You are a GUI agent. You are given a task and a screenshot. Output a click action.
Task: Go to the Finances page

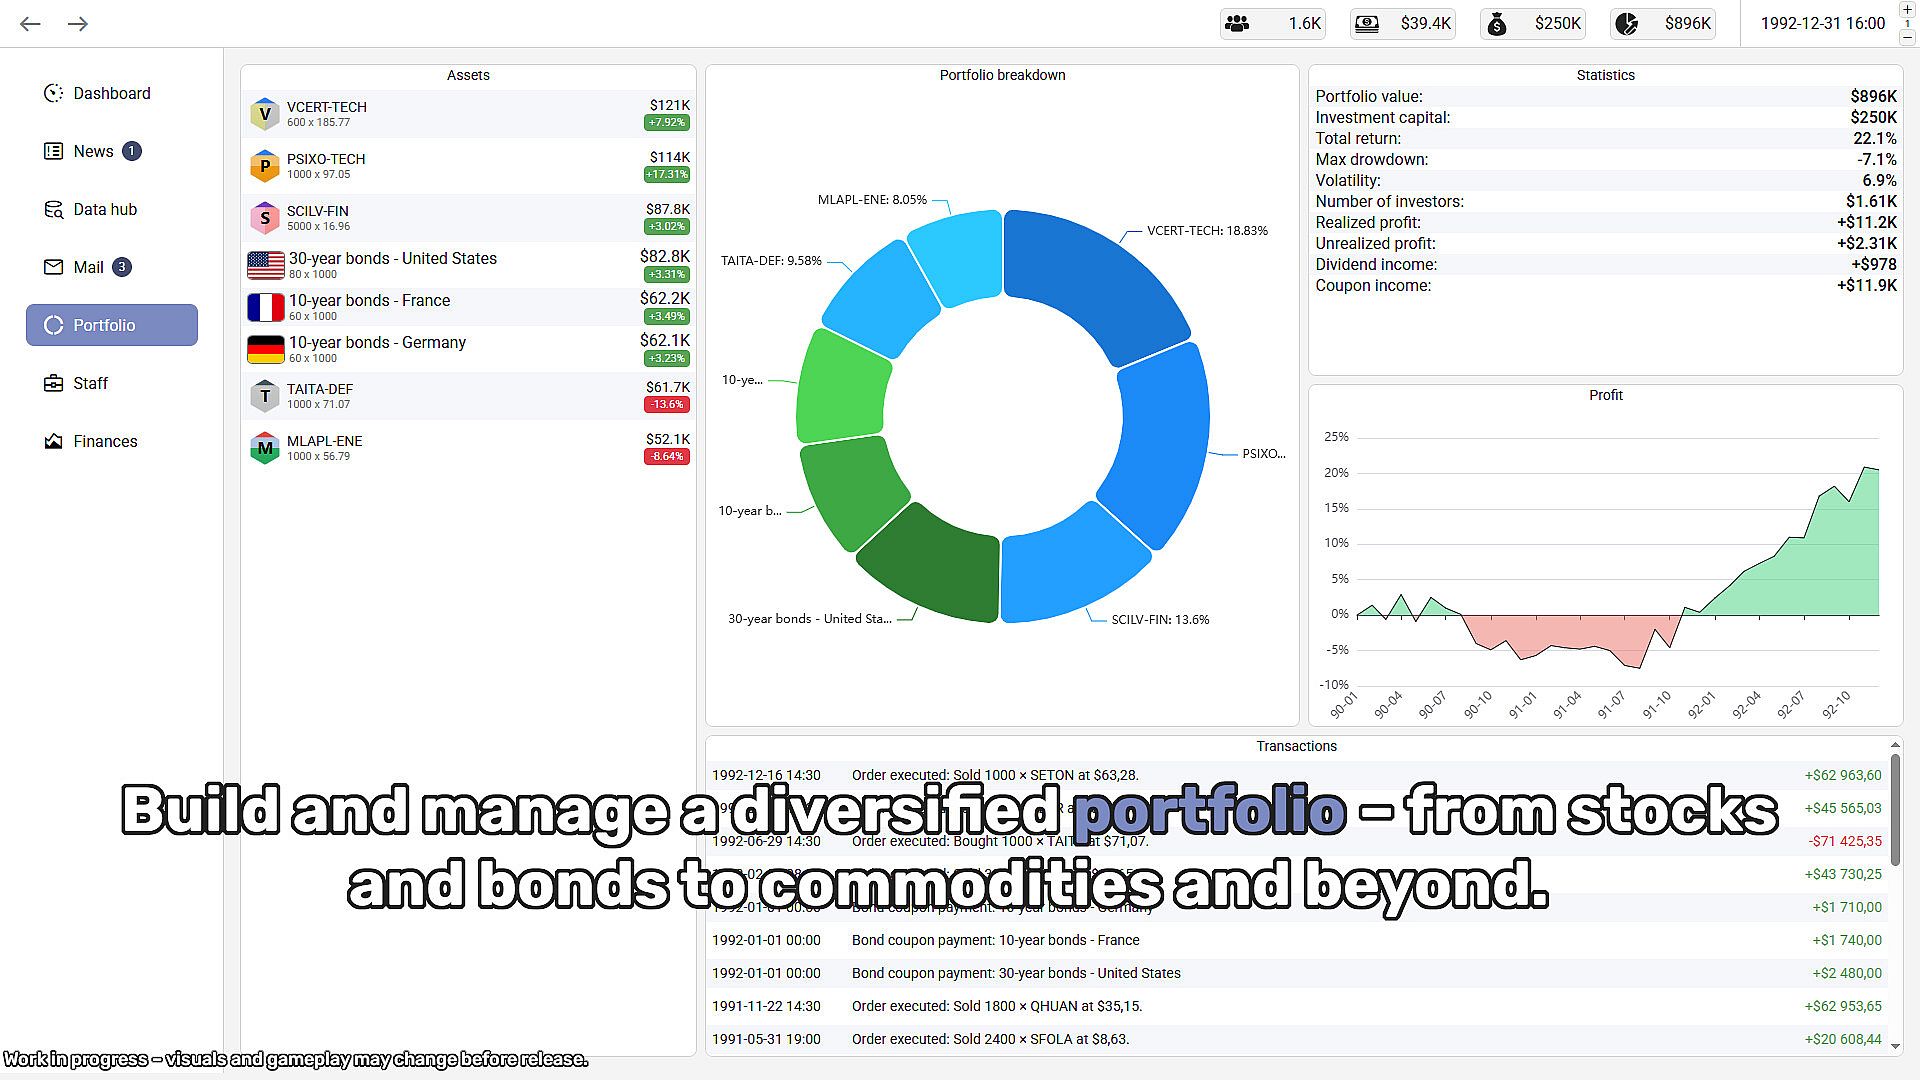(104, 441)
